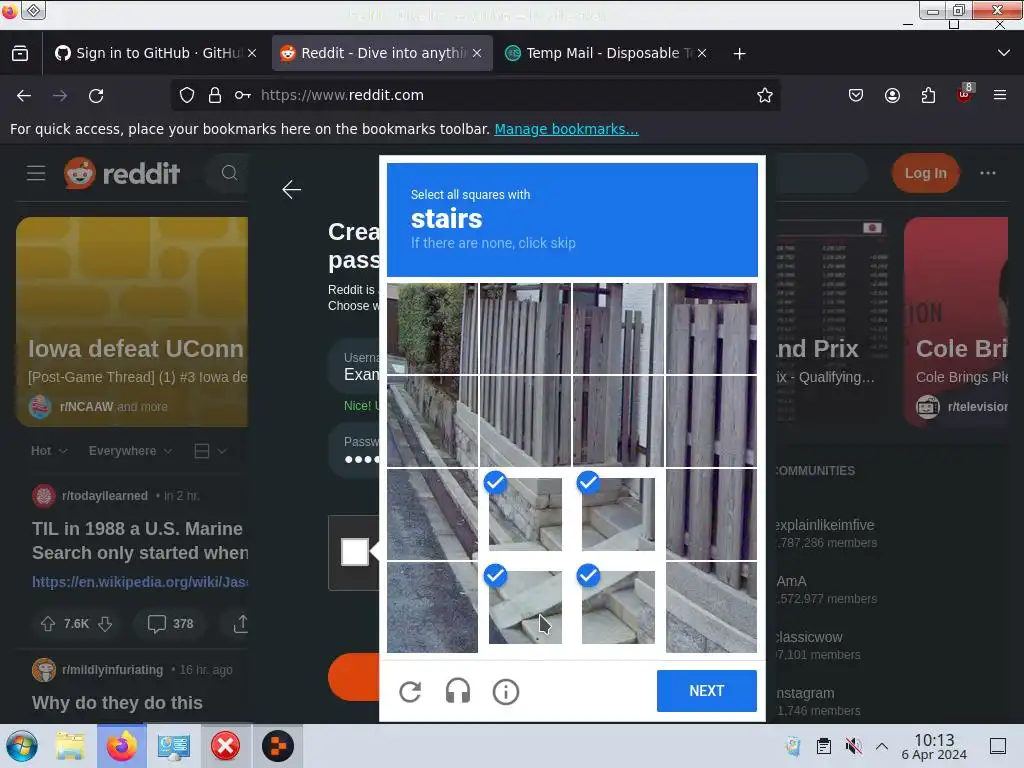Viewport: 1024px width, 768px height.
Task: Click the uBlock Origin extension icon
Action: click(965, 94)
